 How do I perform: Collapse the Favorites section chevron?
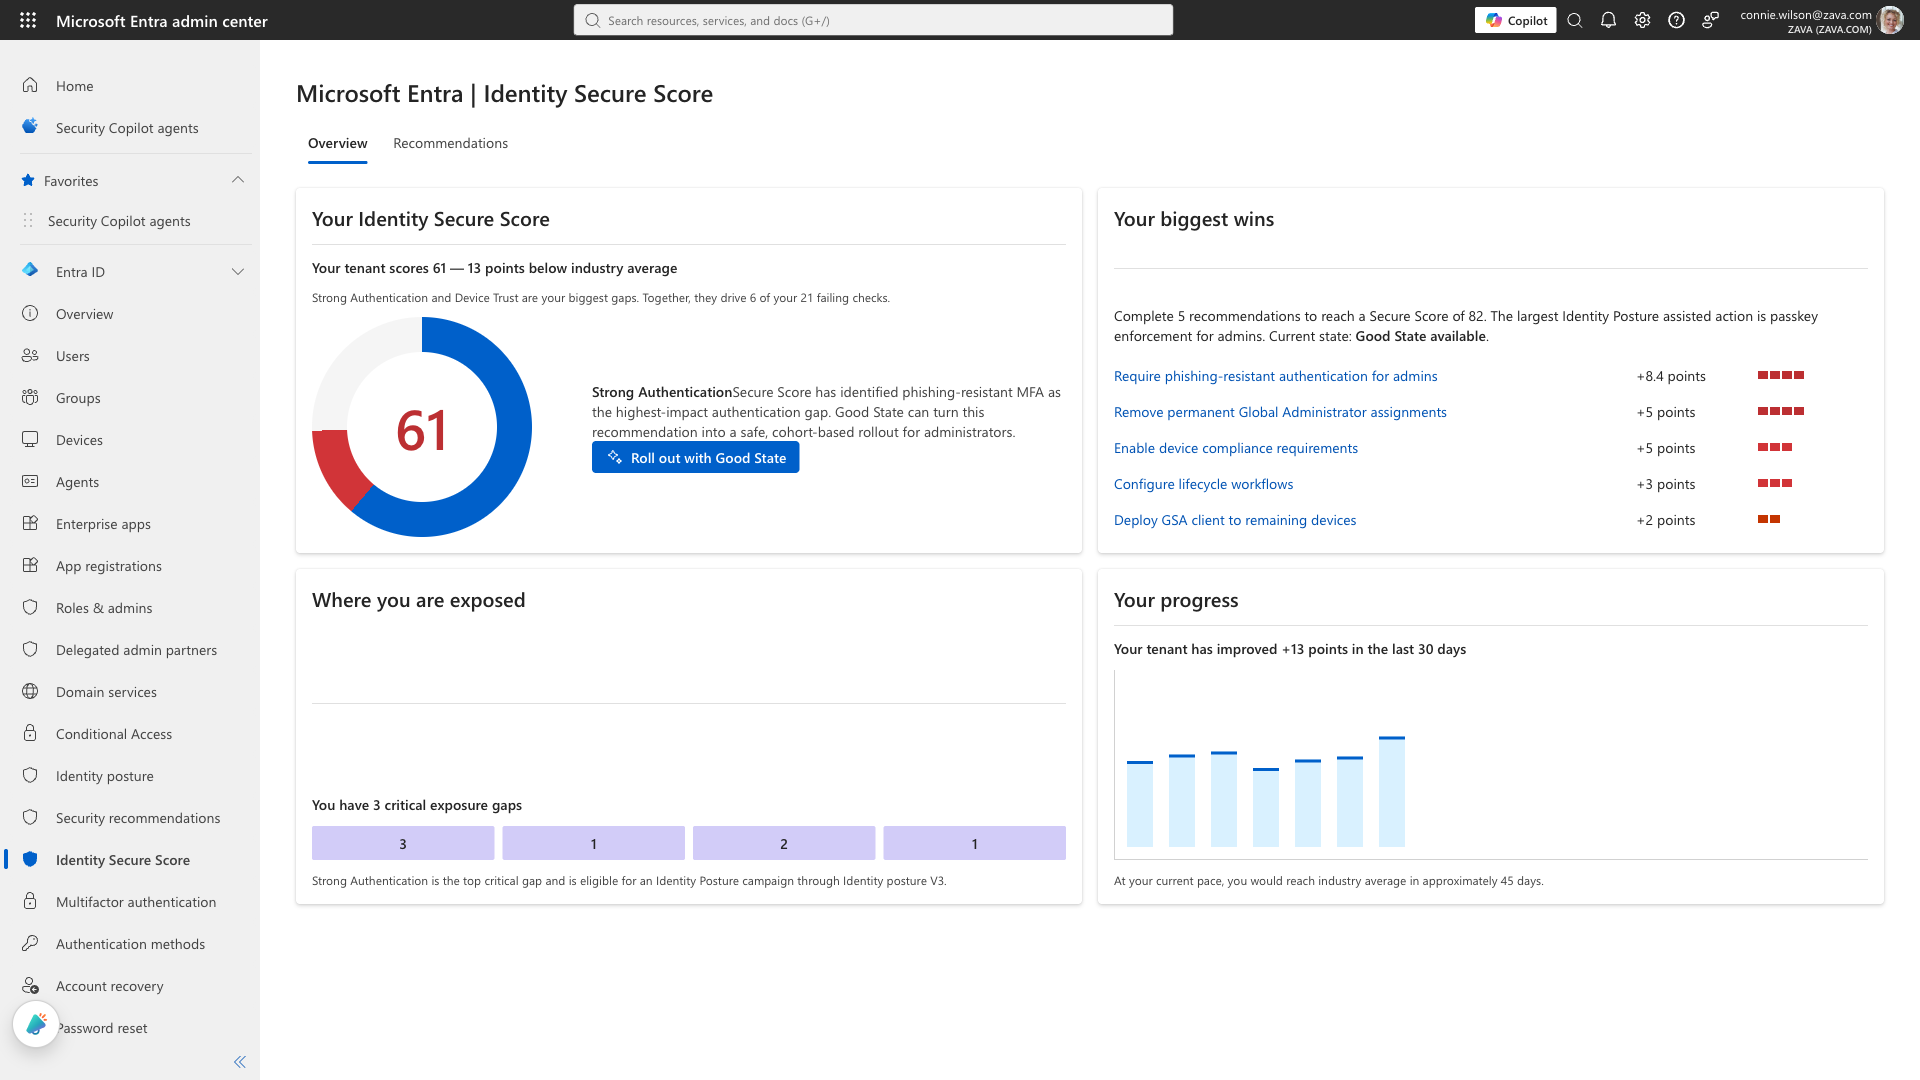pyautogui.click(x=237, y=180)
